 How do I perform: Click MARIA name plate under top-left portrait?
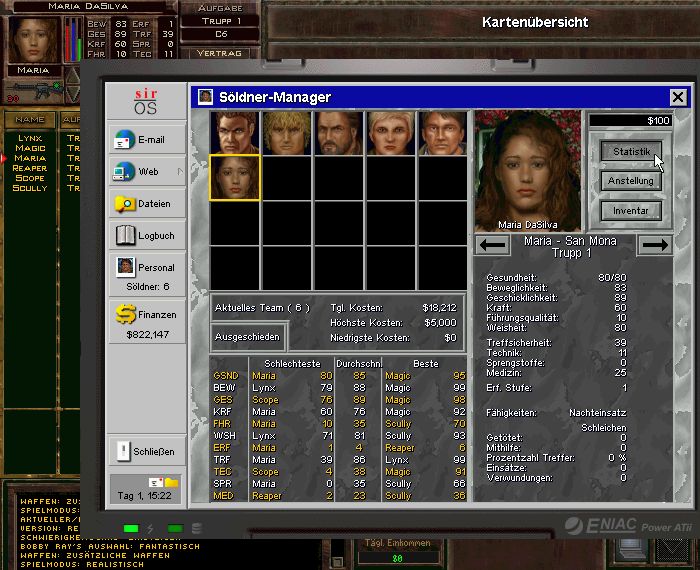pyautogui.click(x=33, y=70)
